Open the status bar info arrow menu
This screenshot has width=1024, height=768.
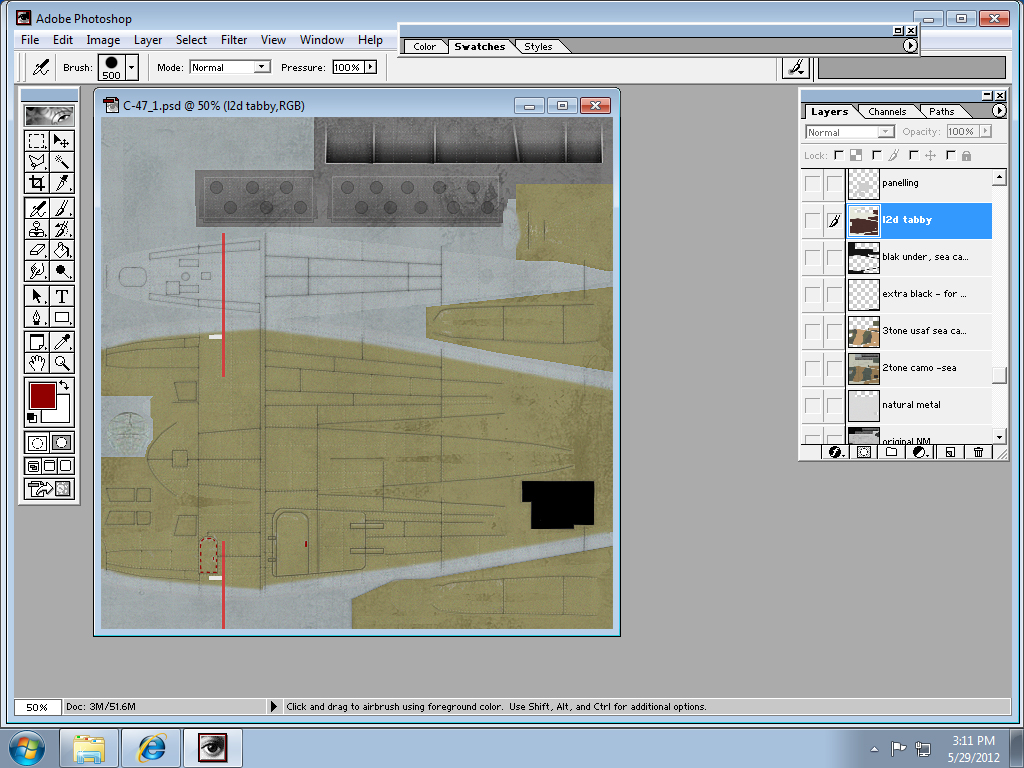pyautogui.click(x=274, y=707)
